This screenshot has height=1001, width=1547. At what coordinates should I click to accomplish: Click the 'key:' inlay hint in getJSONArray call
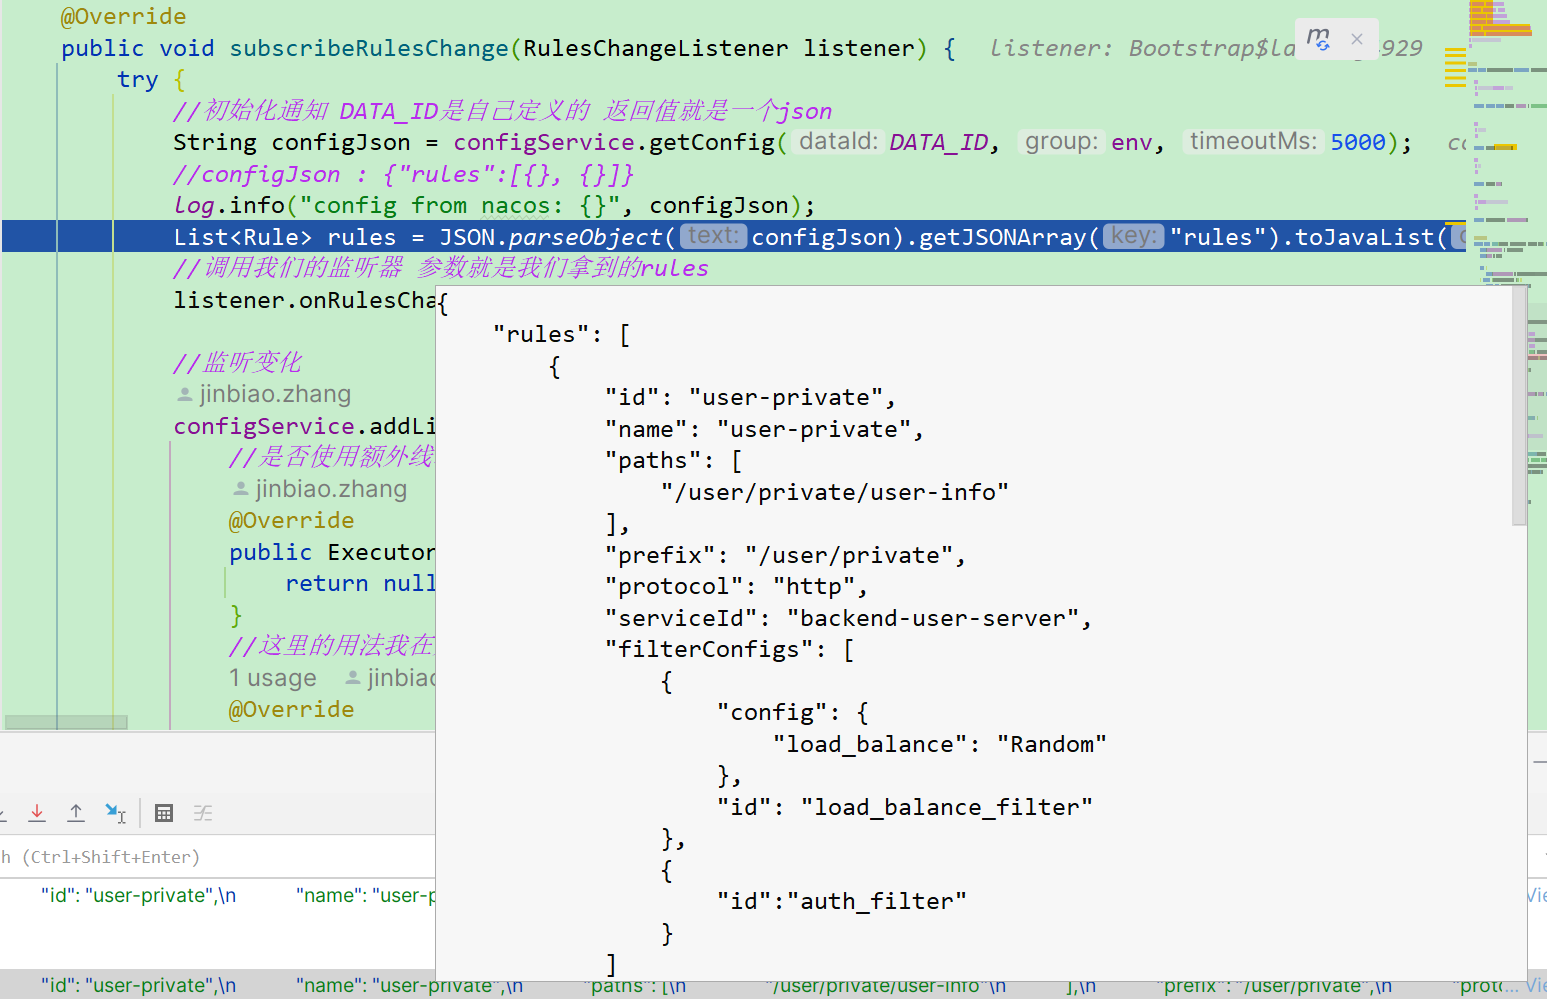[1133, 236]
